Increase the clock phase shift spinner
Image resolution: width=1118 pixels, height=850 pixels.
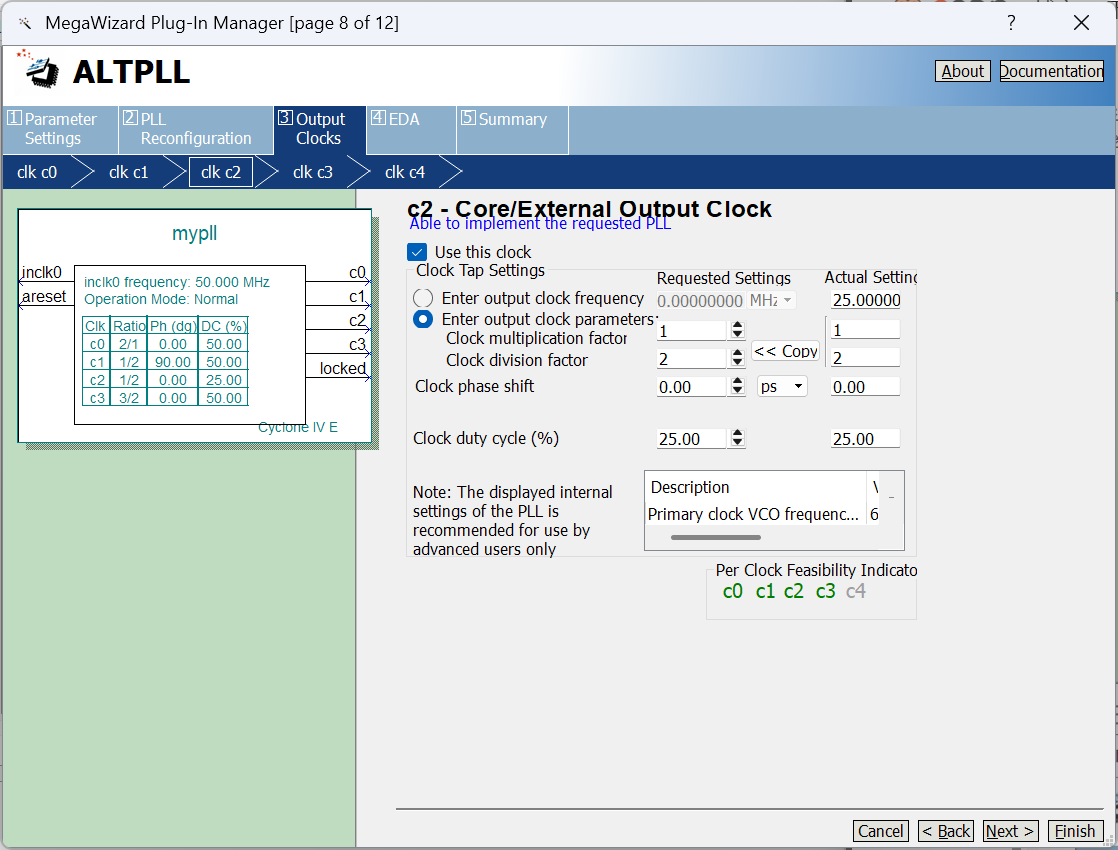tap(738, 382)
